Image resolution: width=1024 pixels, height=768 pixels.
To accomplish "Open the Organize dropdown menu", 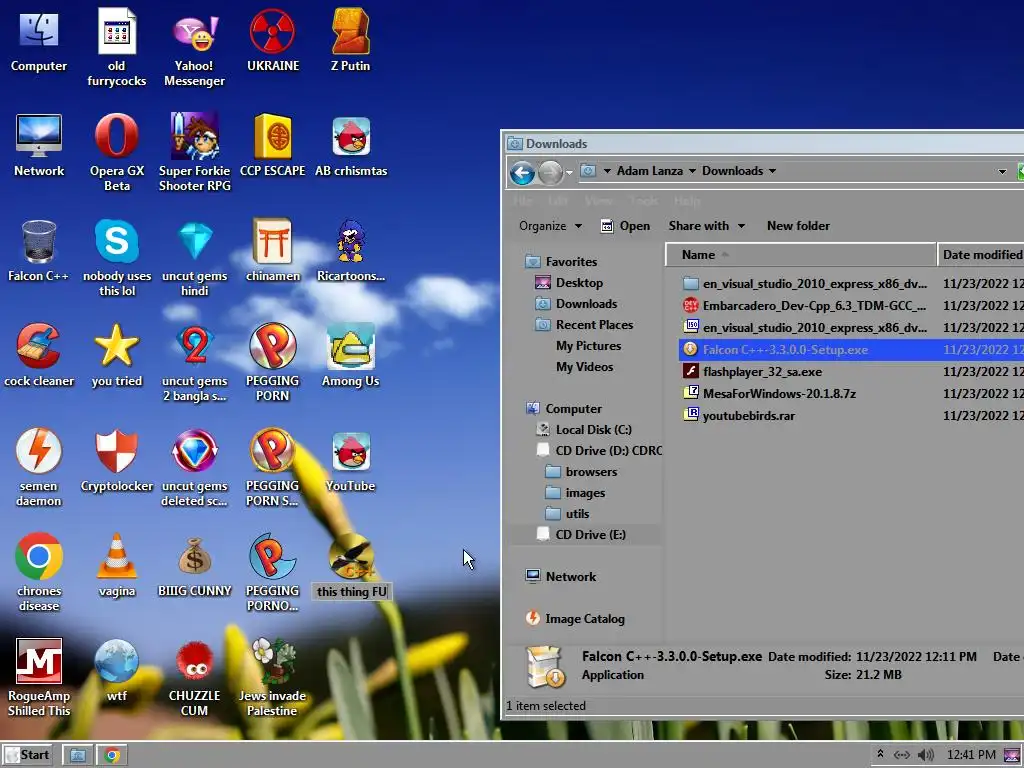I will (550, 226).
